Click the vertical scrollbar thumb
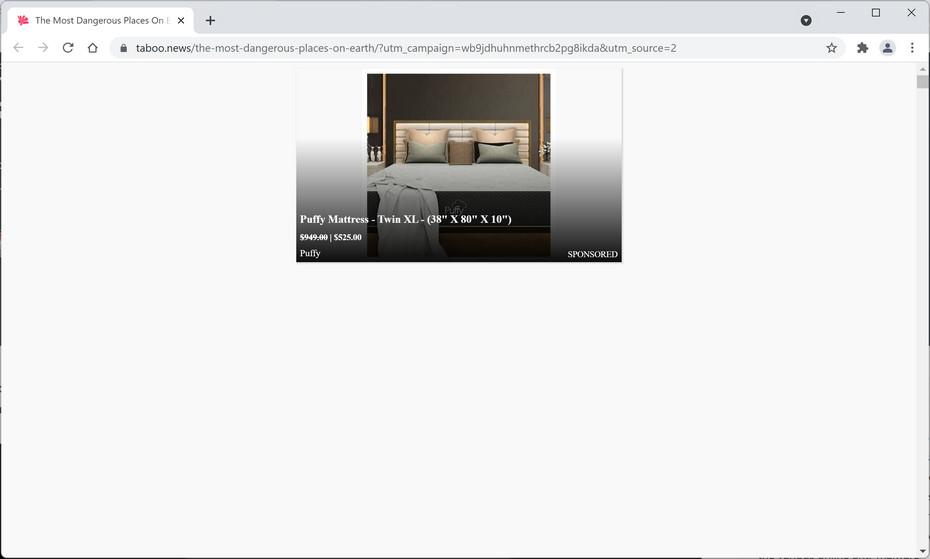The width and height of the screenshot is (930, 559). 922,81
